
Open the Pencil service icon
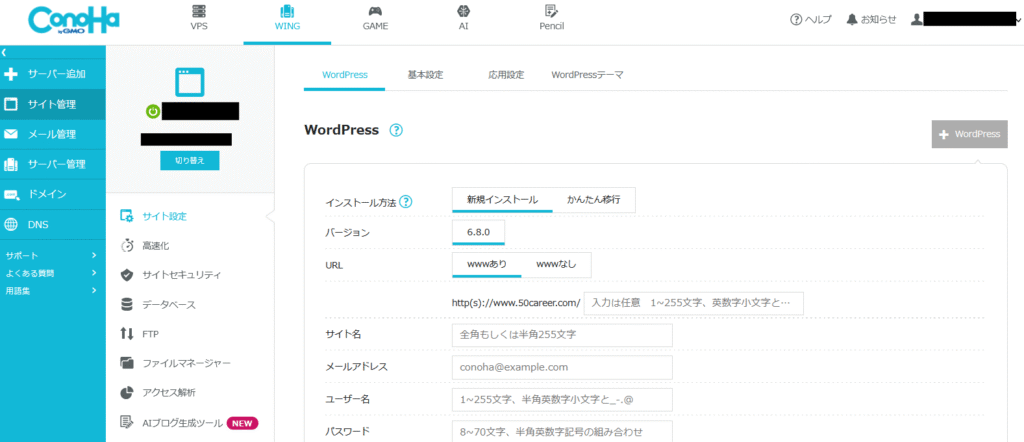click(x=551, y=12)
